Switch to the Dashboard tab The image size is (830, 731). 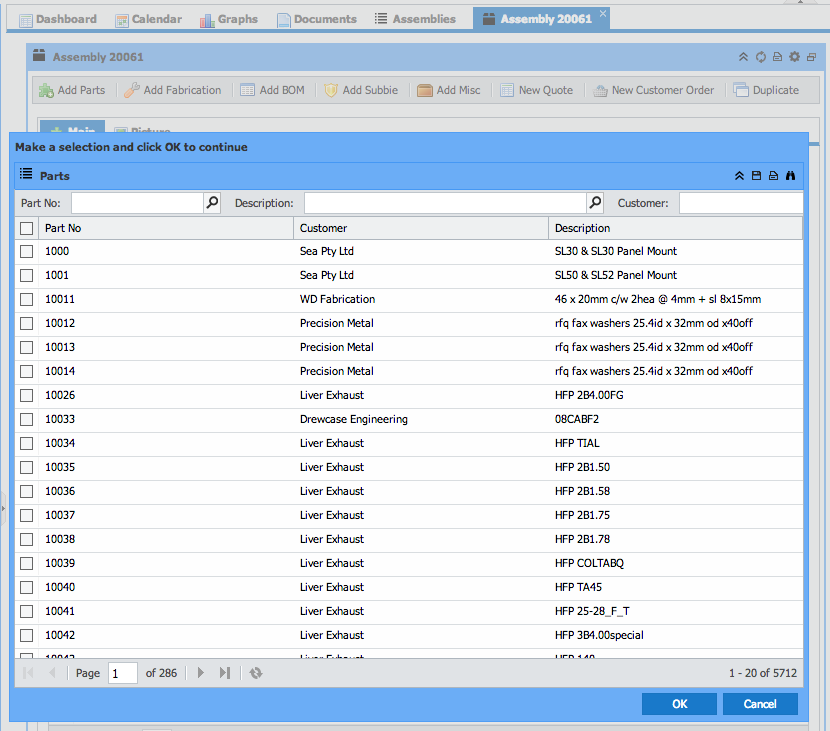point(58,20)
